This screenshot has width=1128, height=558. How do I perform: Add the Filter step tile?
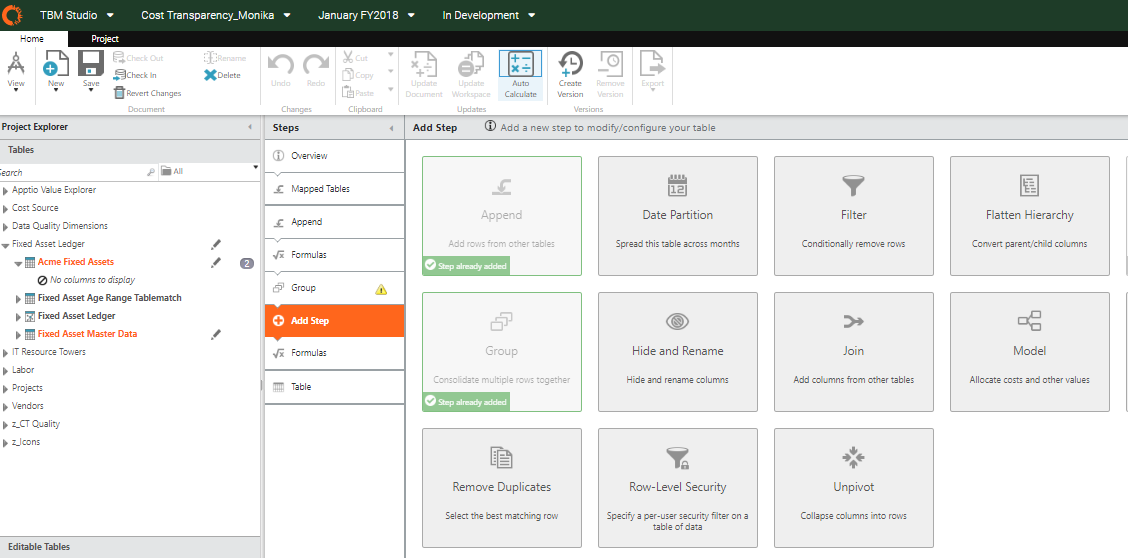coord(854,216)
